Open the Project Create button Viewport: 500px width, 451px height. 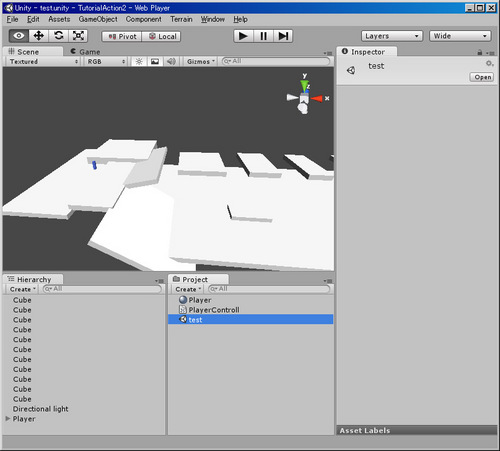coord(188,289)
